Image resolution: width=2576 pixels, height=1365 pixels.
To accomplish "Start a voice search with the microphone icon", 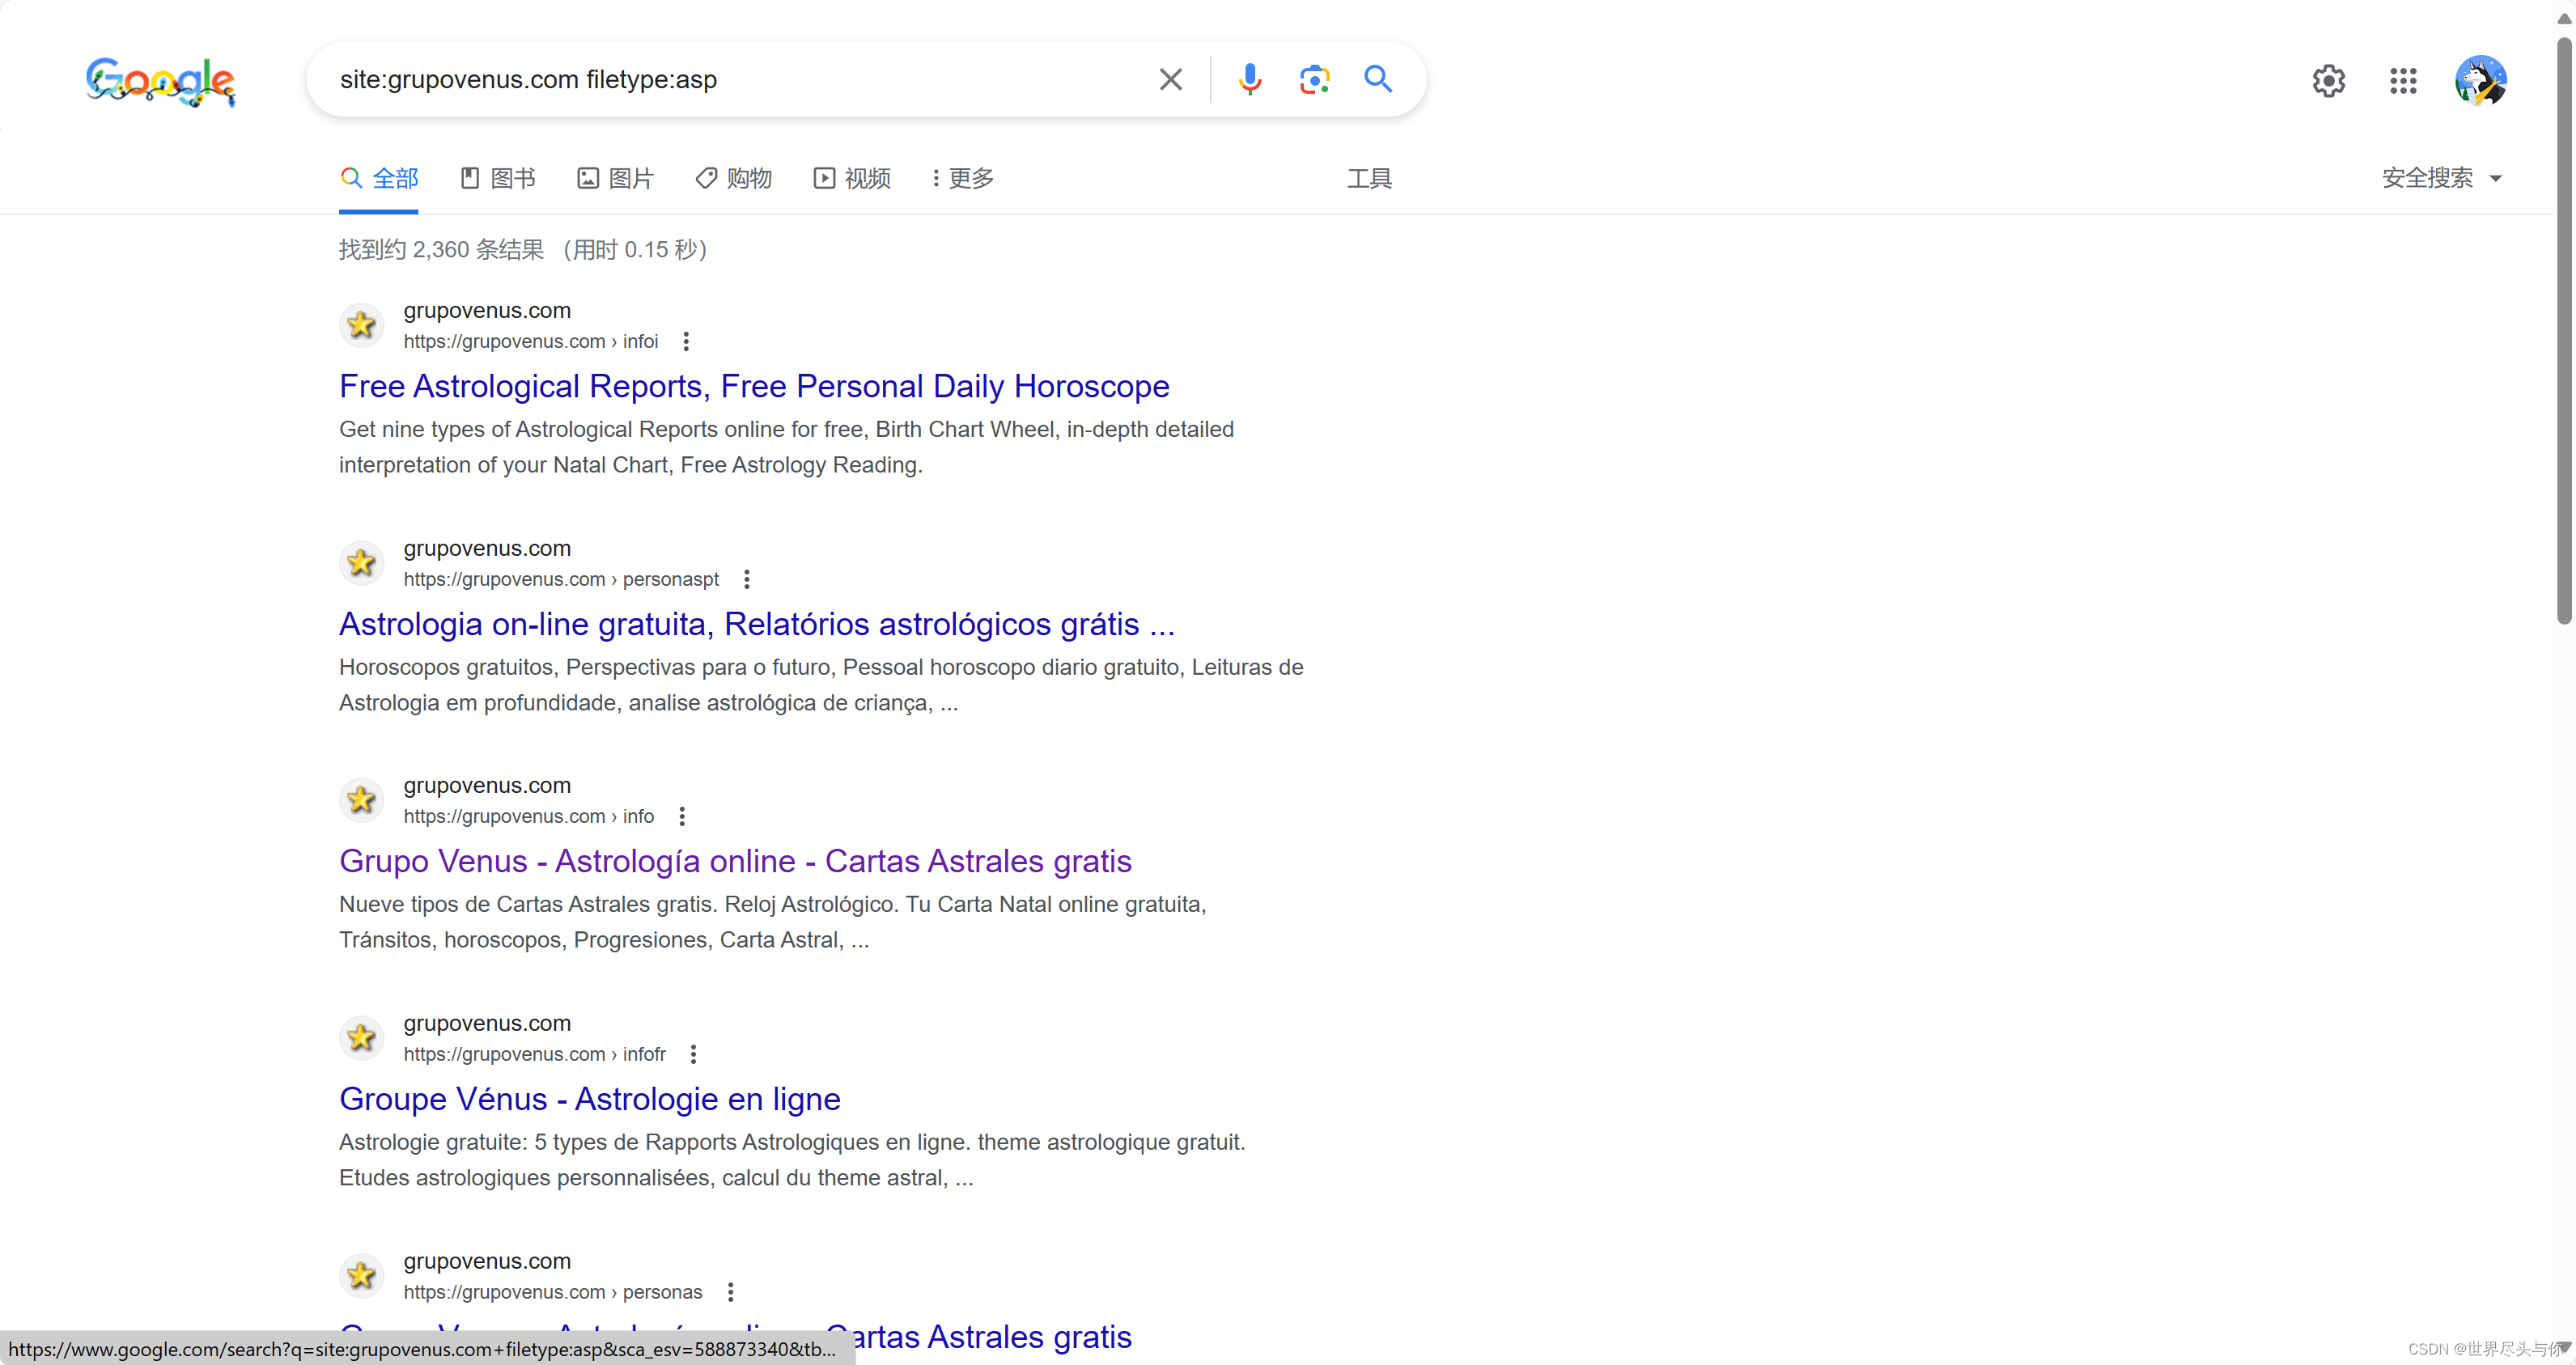I will click(x=1249, y=79).
